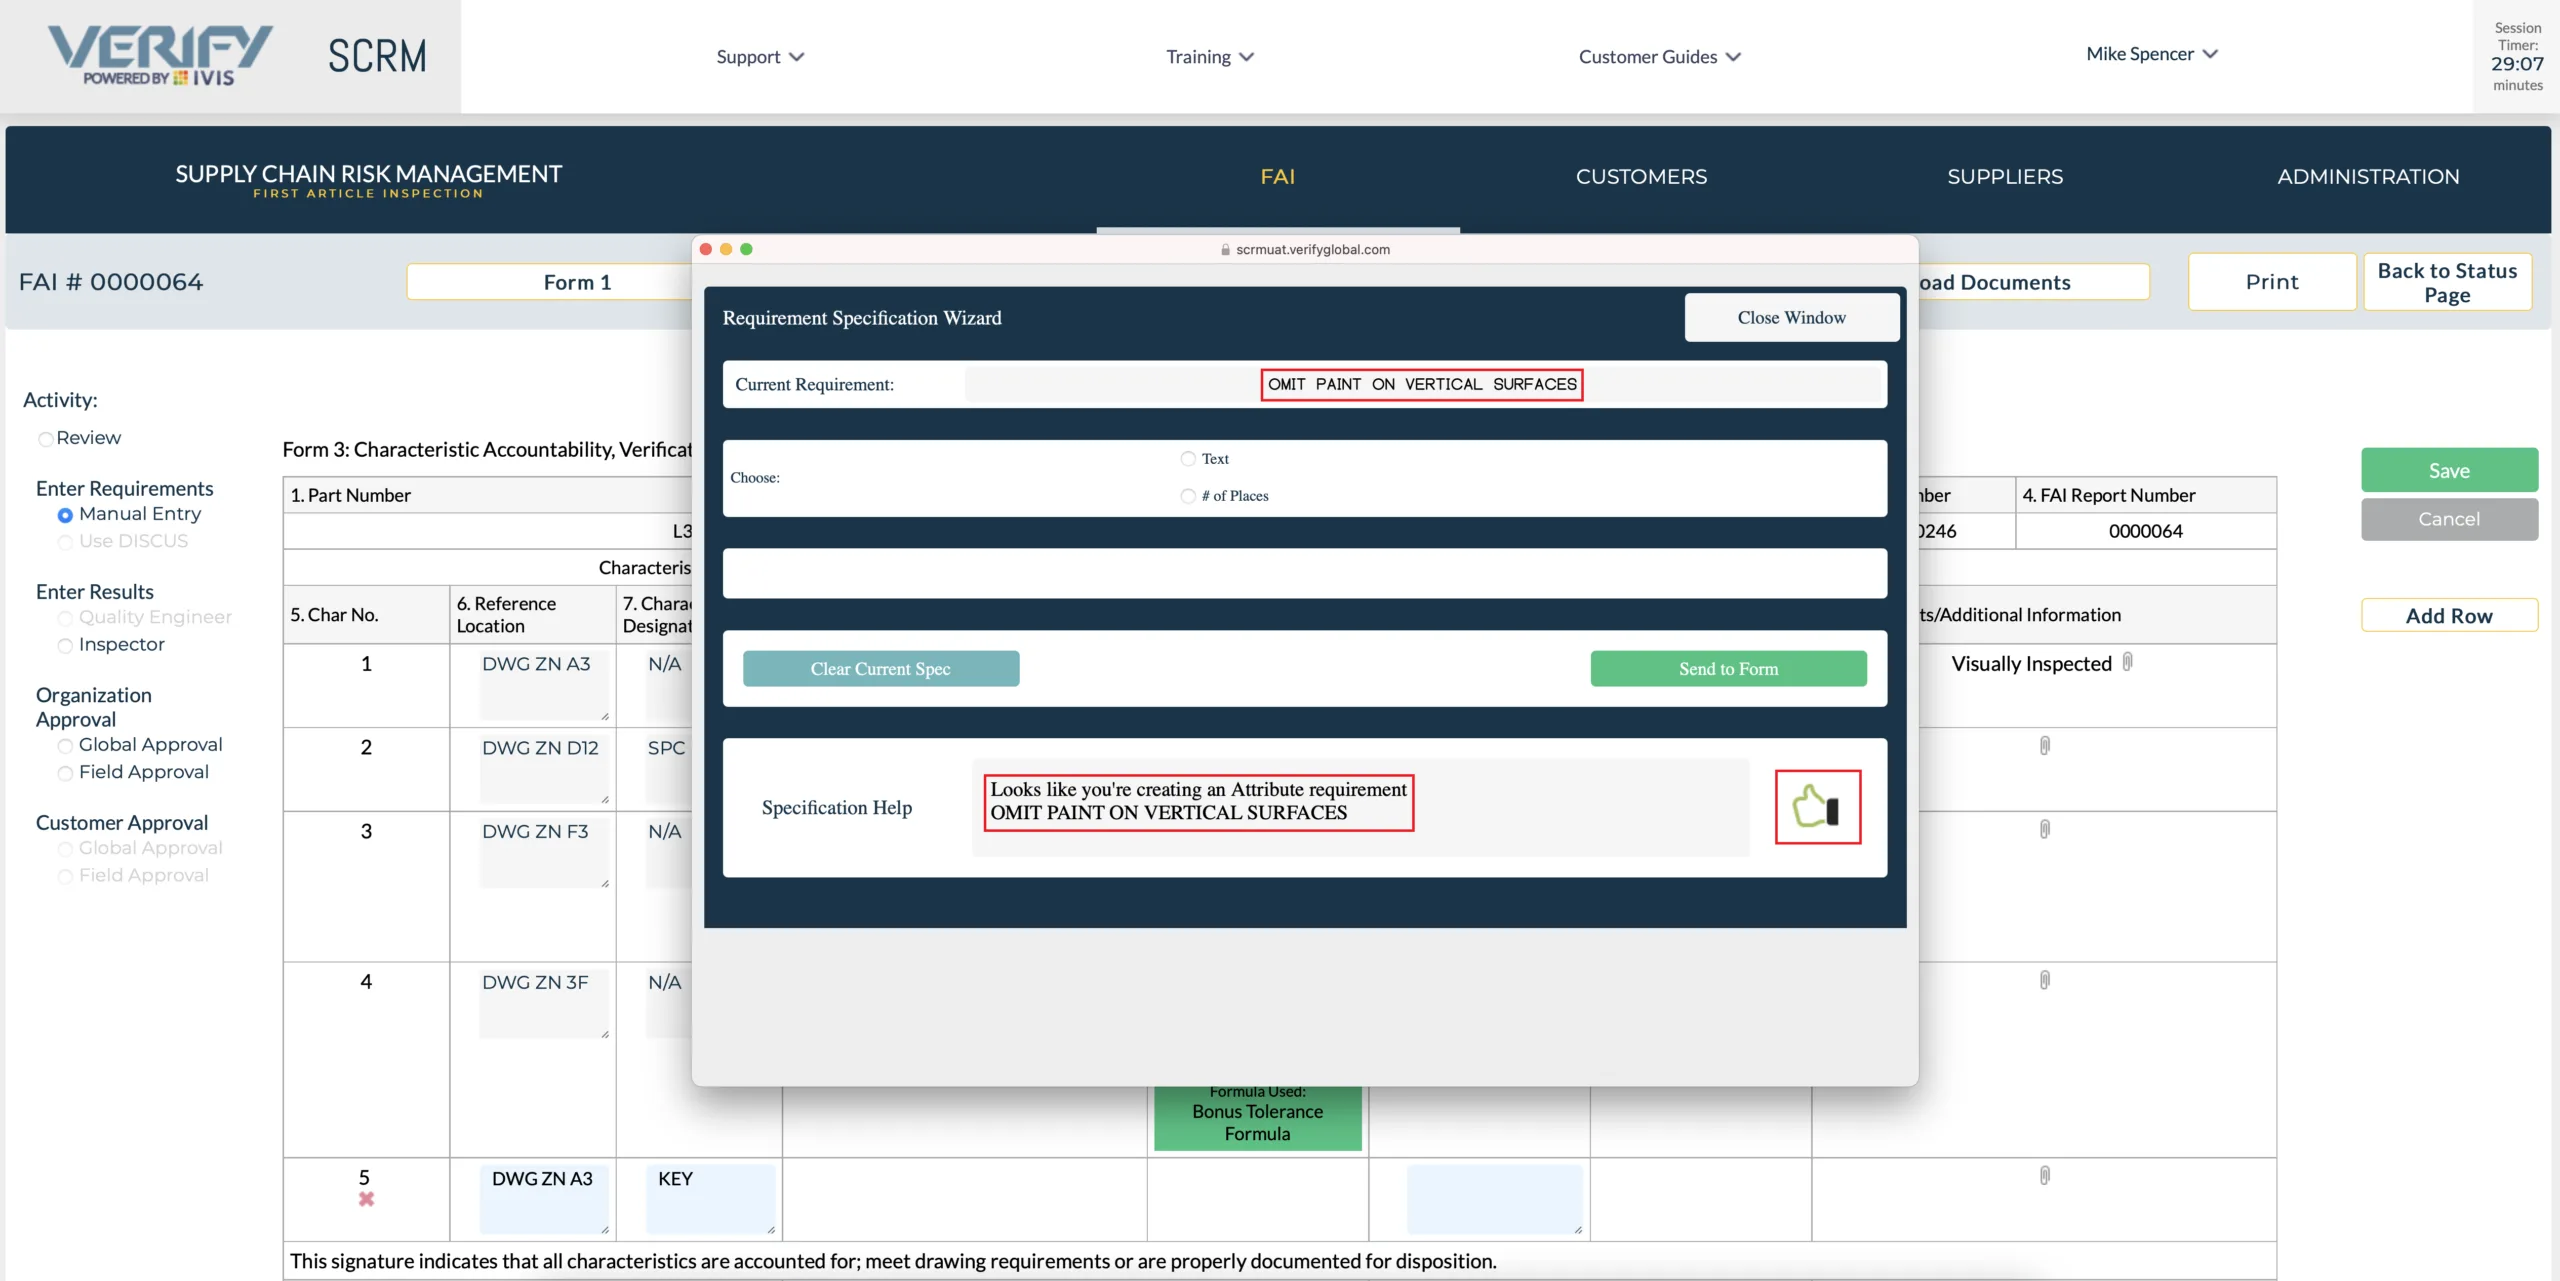This screenshot has height=1281, width=2560.
Task: Click the DWG ZN 3F reference location field
Action: click(x=543, y=1004)
